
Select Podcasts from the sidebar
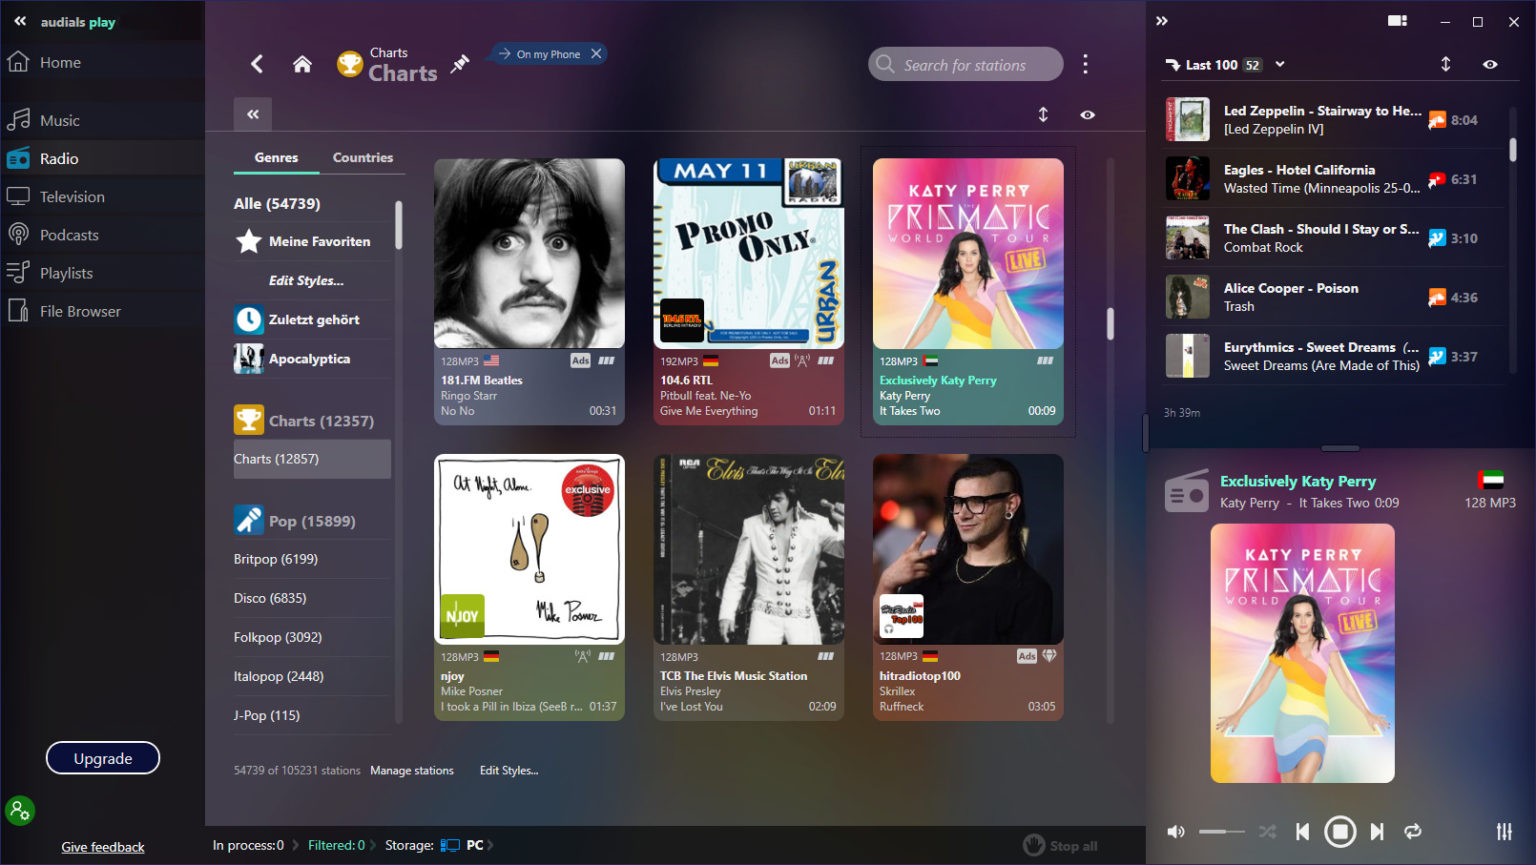(x=69, y=234)
